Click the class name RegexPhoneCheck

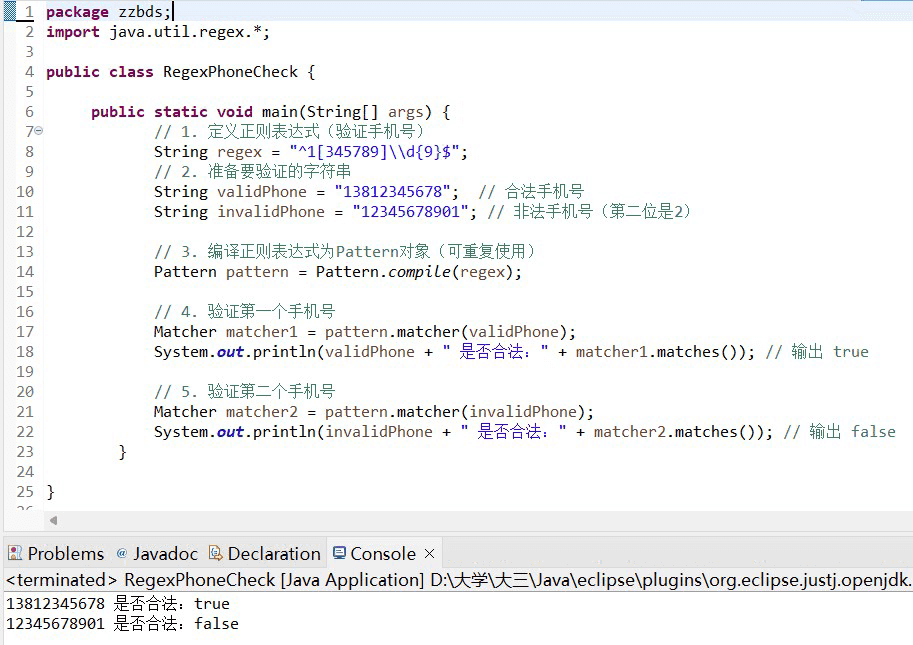(x=231, y=72)
